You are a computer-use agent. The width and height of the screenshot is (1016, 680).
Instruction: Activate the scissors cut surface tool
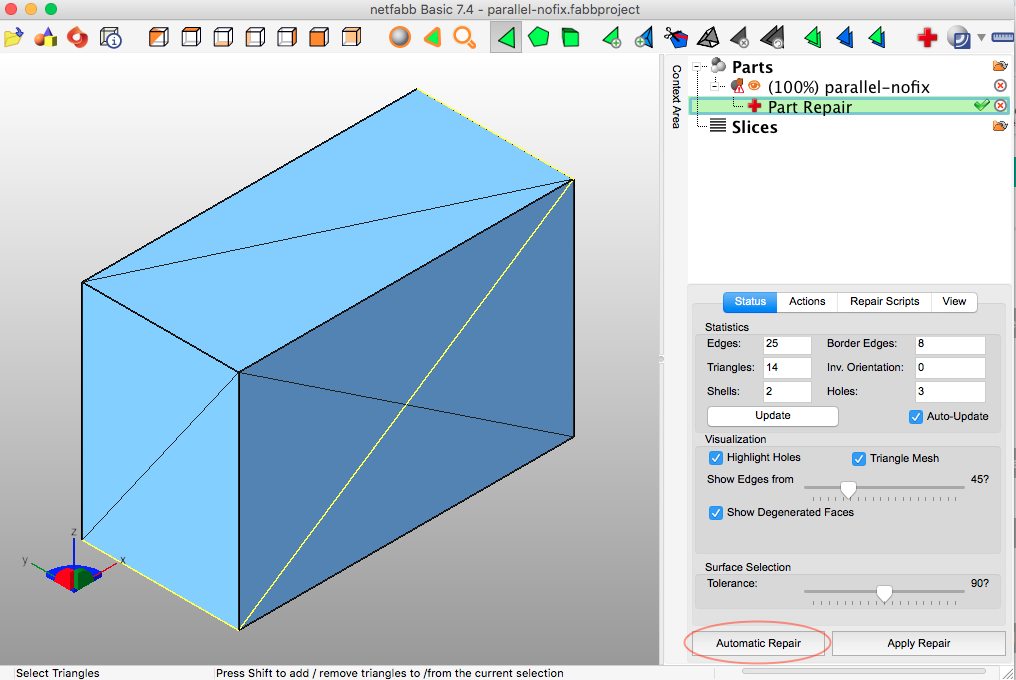[676, 38]
